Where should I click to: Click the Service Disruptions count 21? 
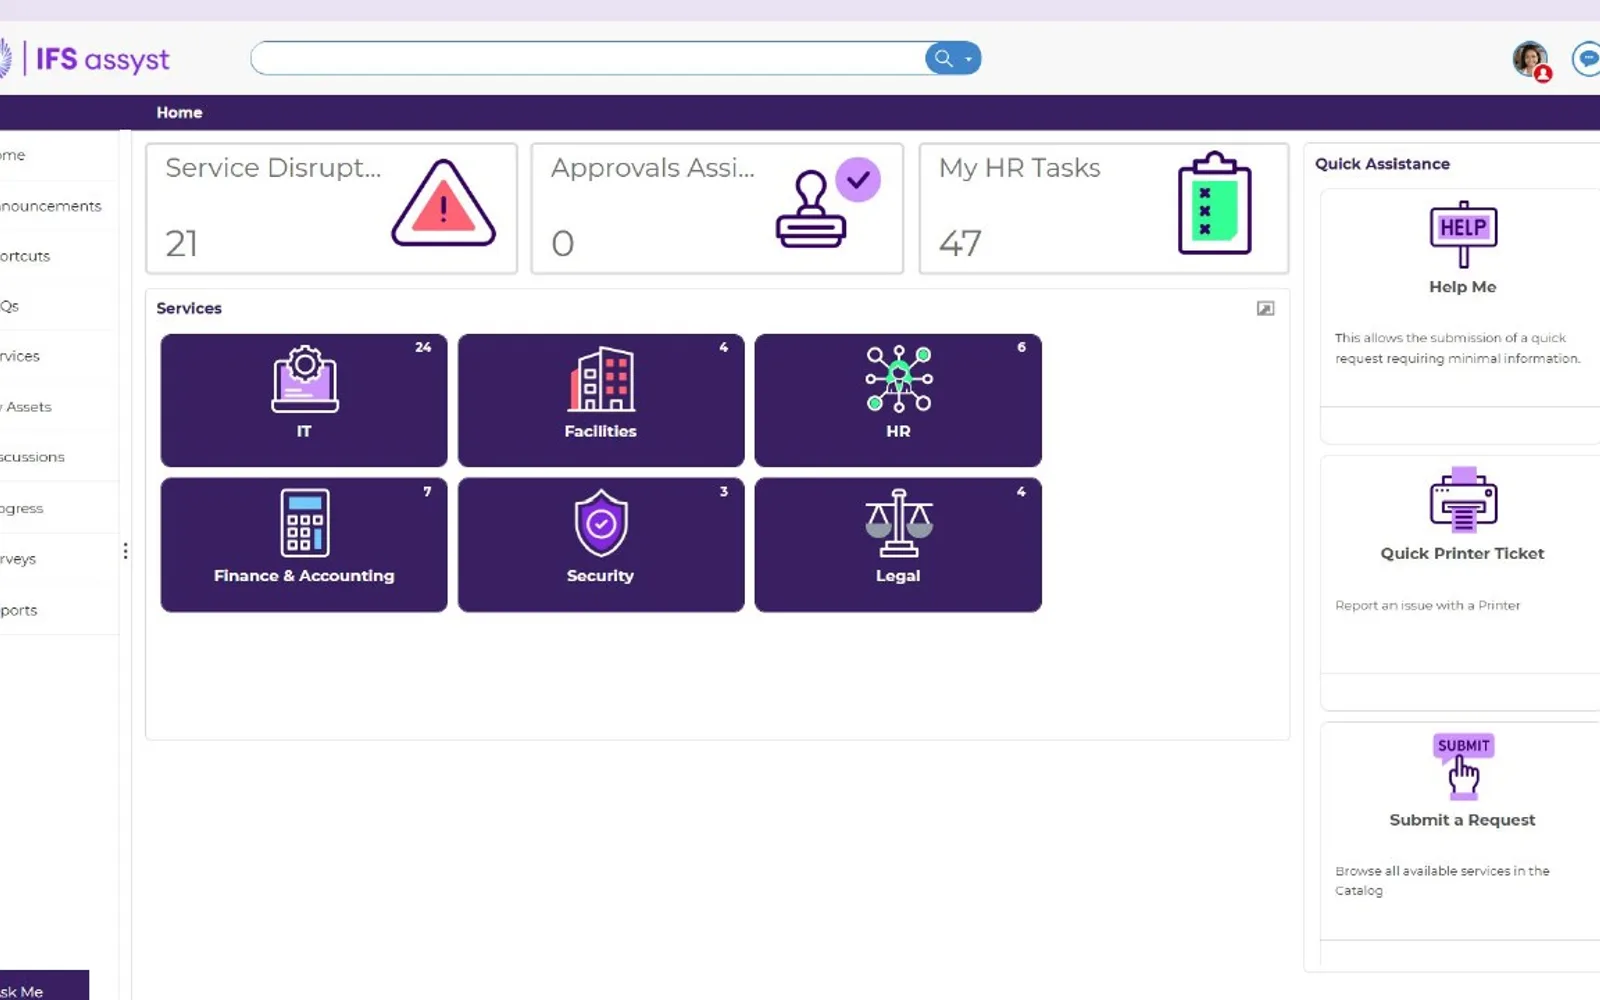click(x=181, y=243)
